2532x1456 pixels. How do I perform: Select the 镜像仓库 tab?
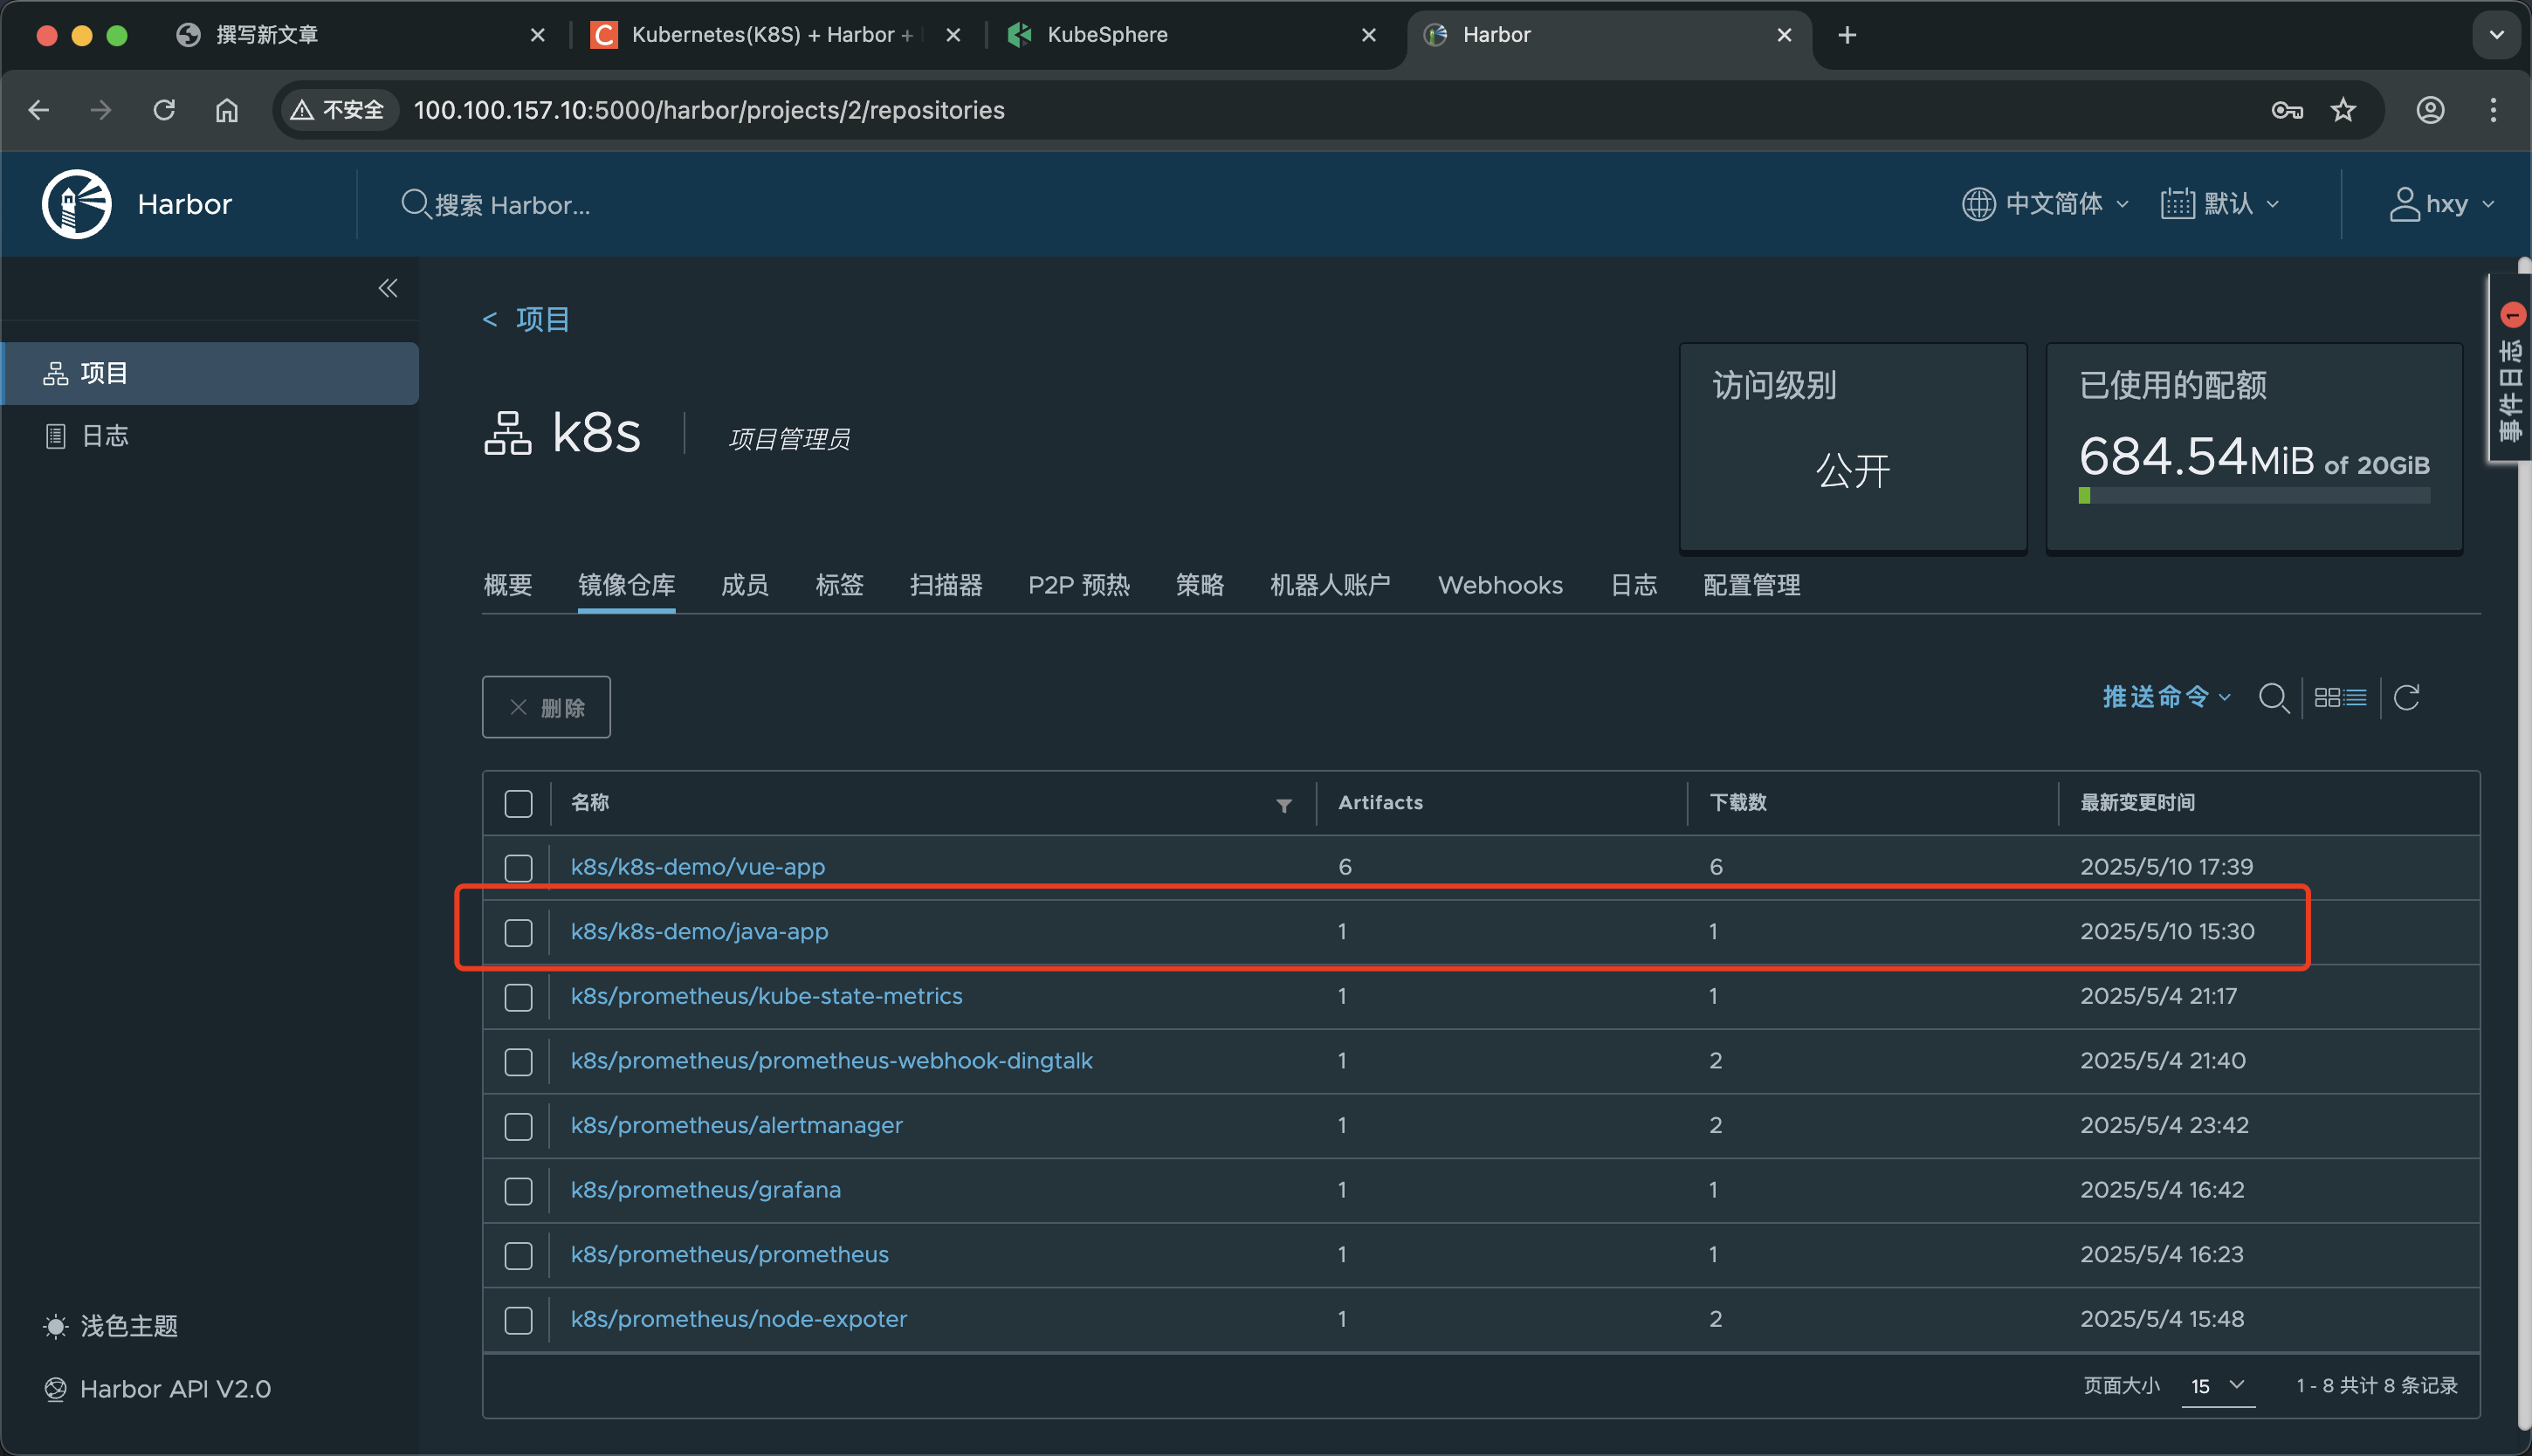pos(627,585)
